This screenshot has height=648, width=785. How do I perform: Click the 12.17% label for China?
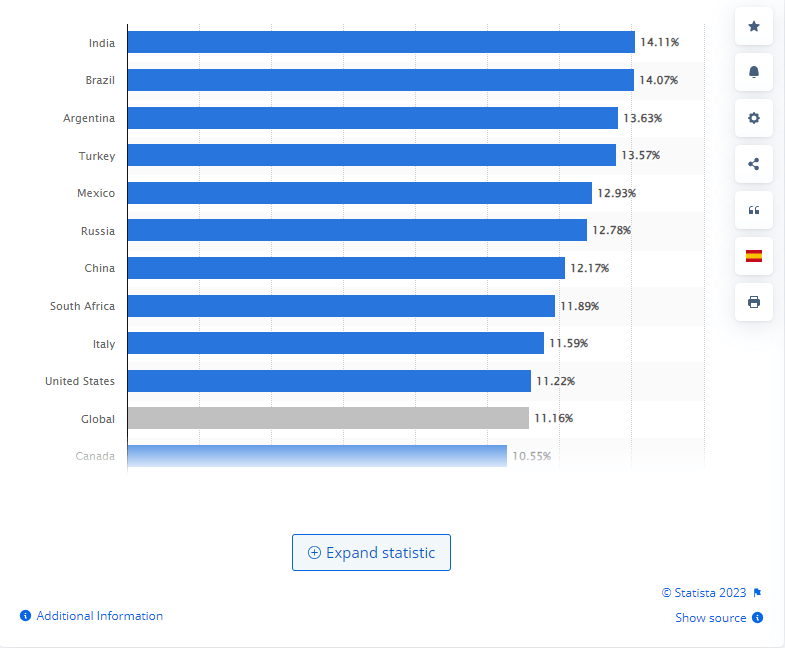pyautogui.click(x=589, y=268)
